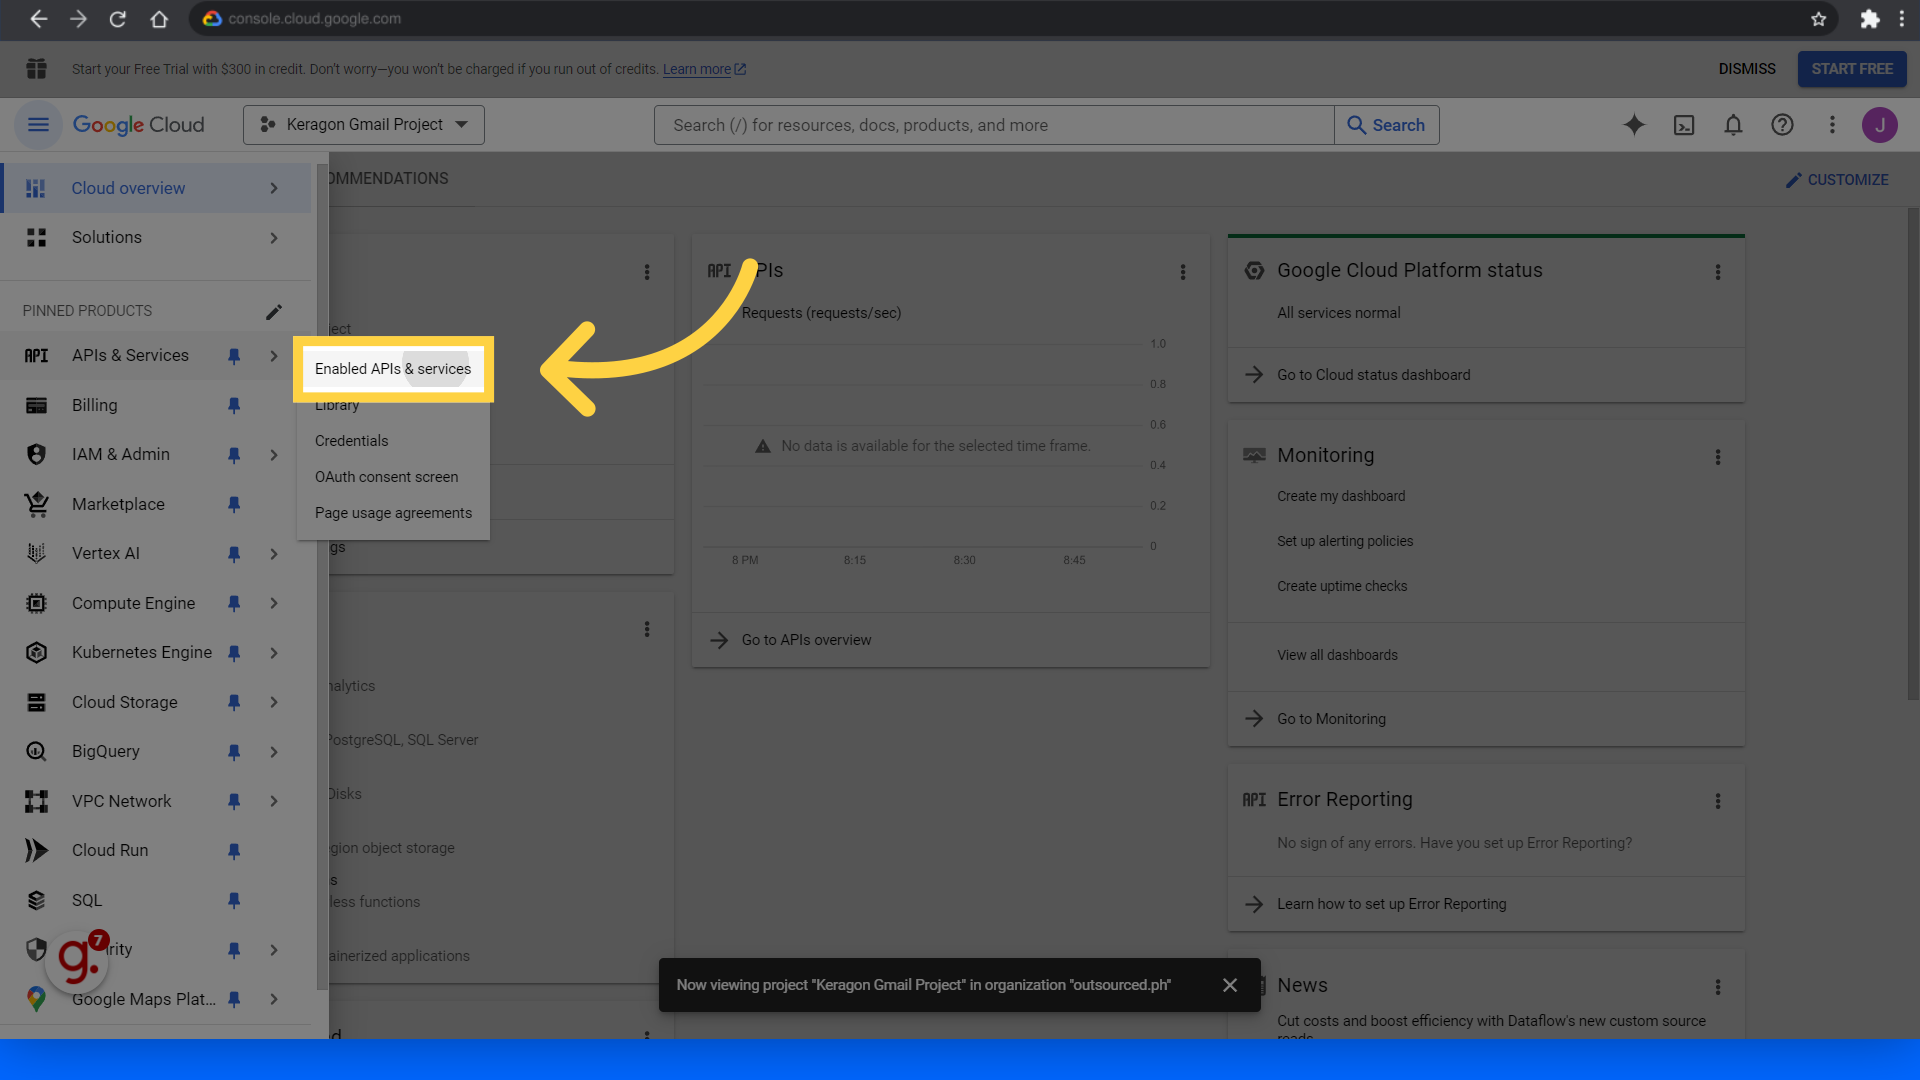Click the Search button

pos(1387,125)
